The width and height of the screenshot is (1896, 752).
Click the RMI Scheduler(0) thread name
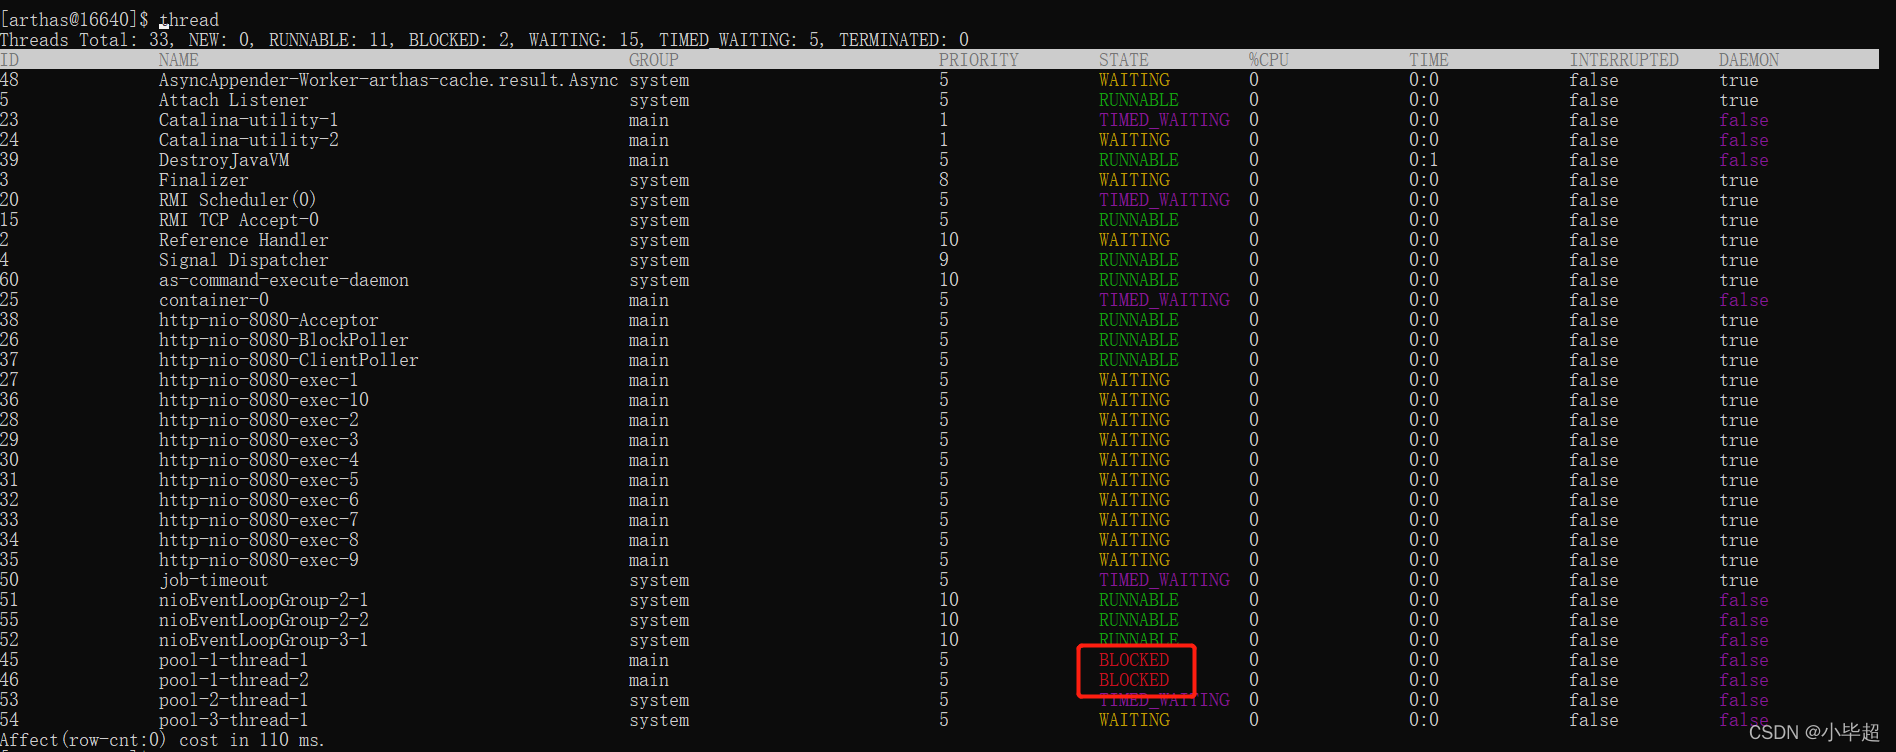[238, 200]
